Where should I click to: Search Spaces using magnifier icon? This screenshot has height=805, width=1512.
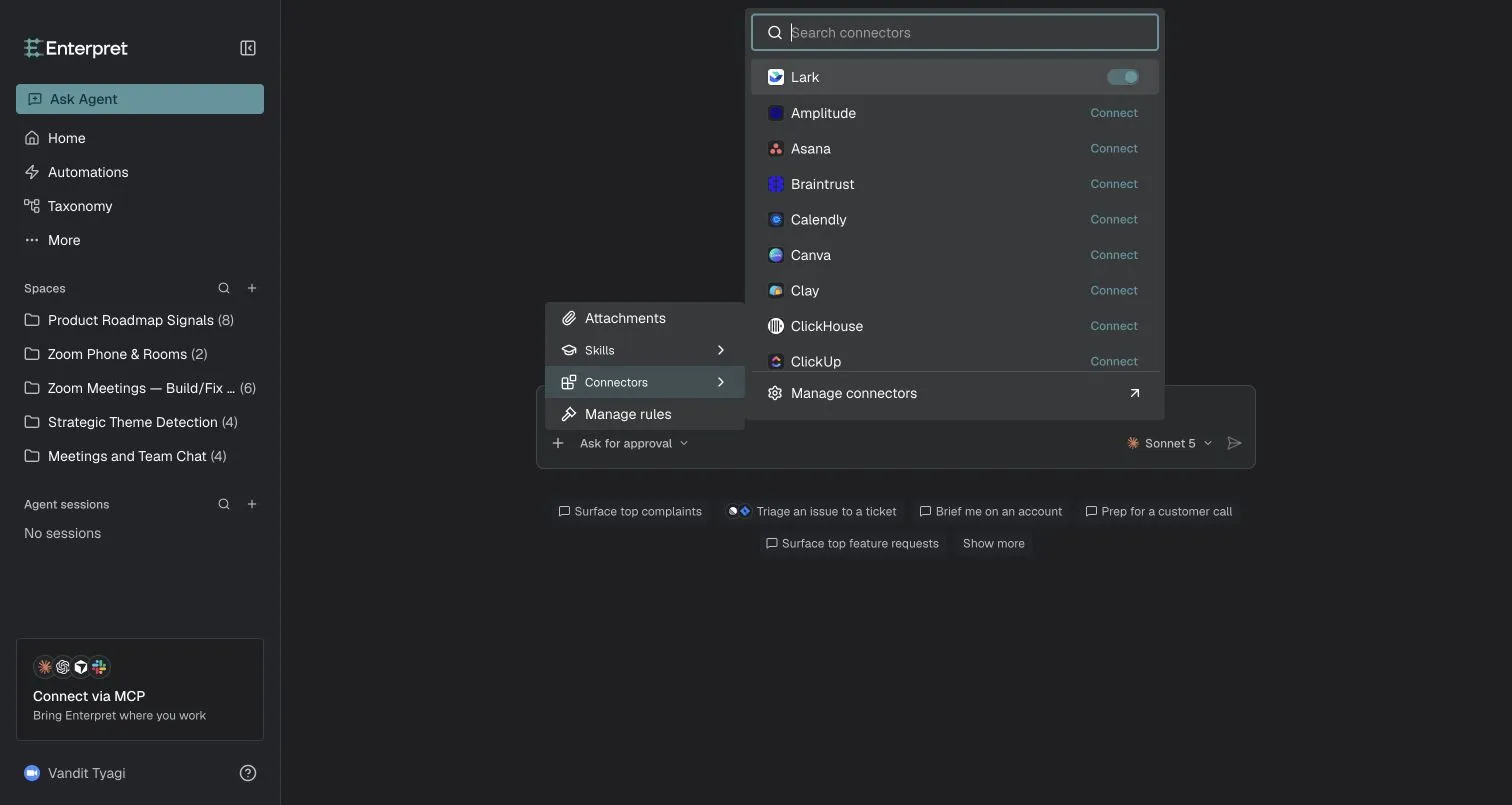tap(224, 288)
